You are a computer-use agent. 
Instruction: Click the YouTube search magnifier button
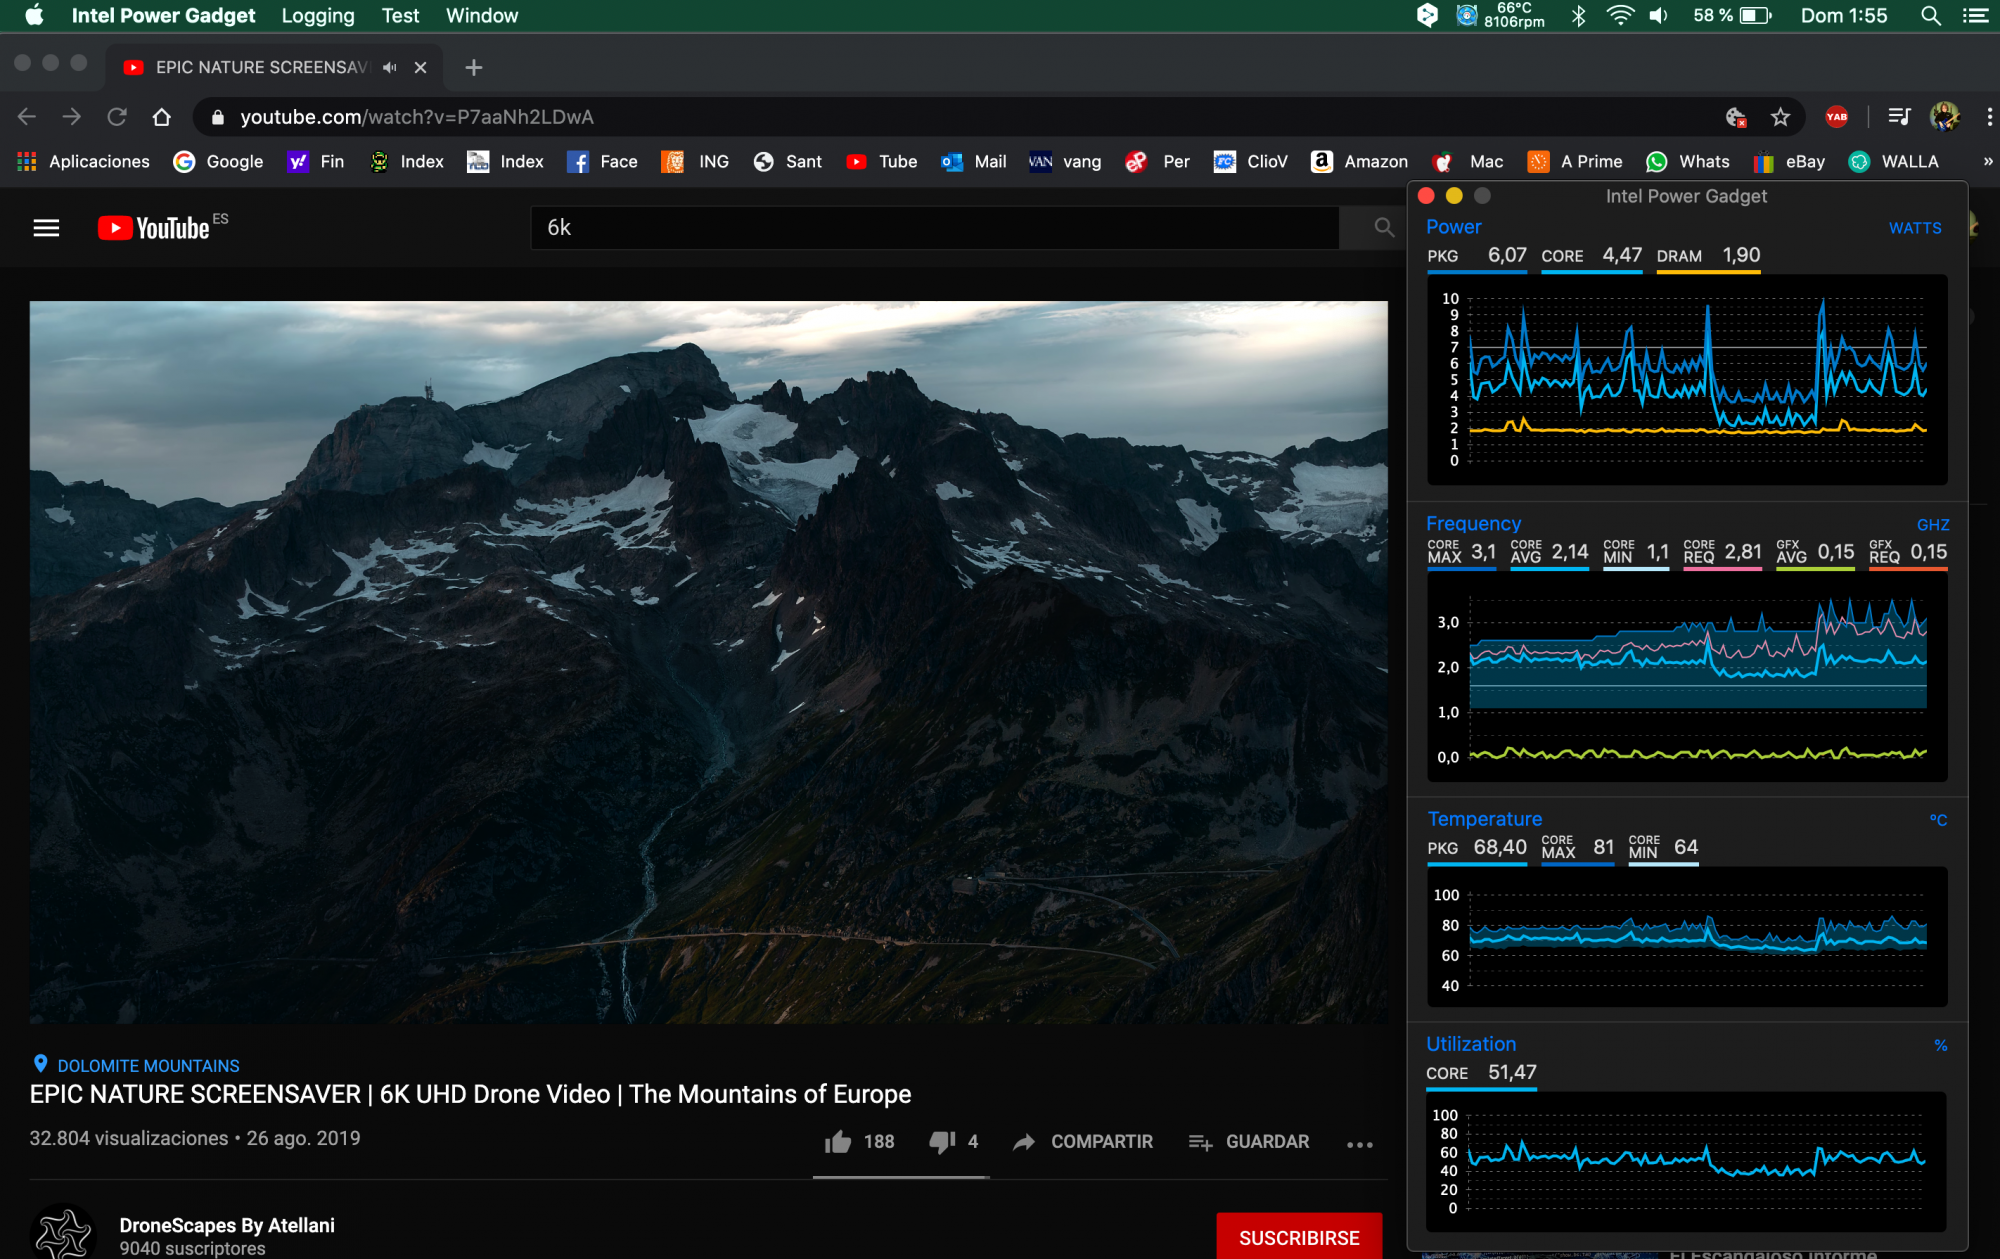click(1383, 228)
